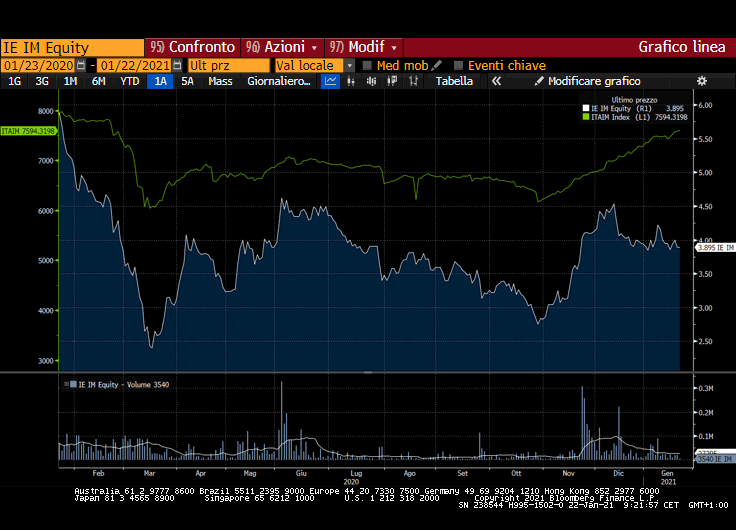Select the 3G time range tab
The width and height of the screenshot is (736, 530).
[42, 81]
